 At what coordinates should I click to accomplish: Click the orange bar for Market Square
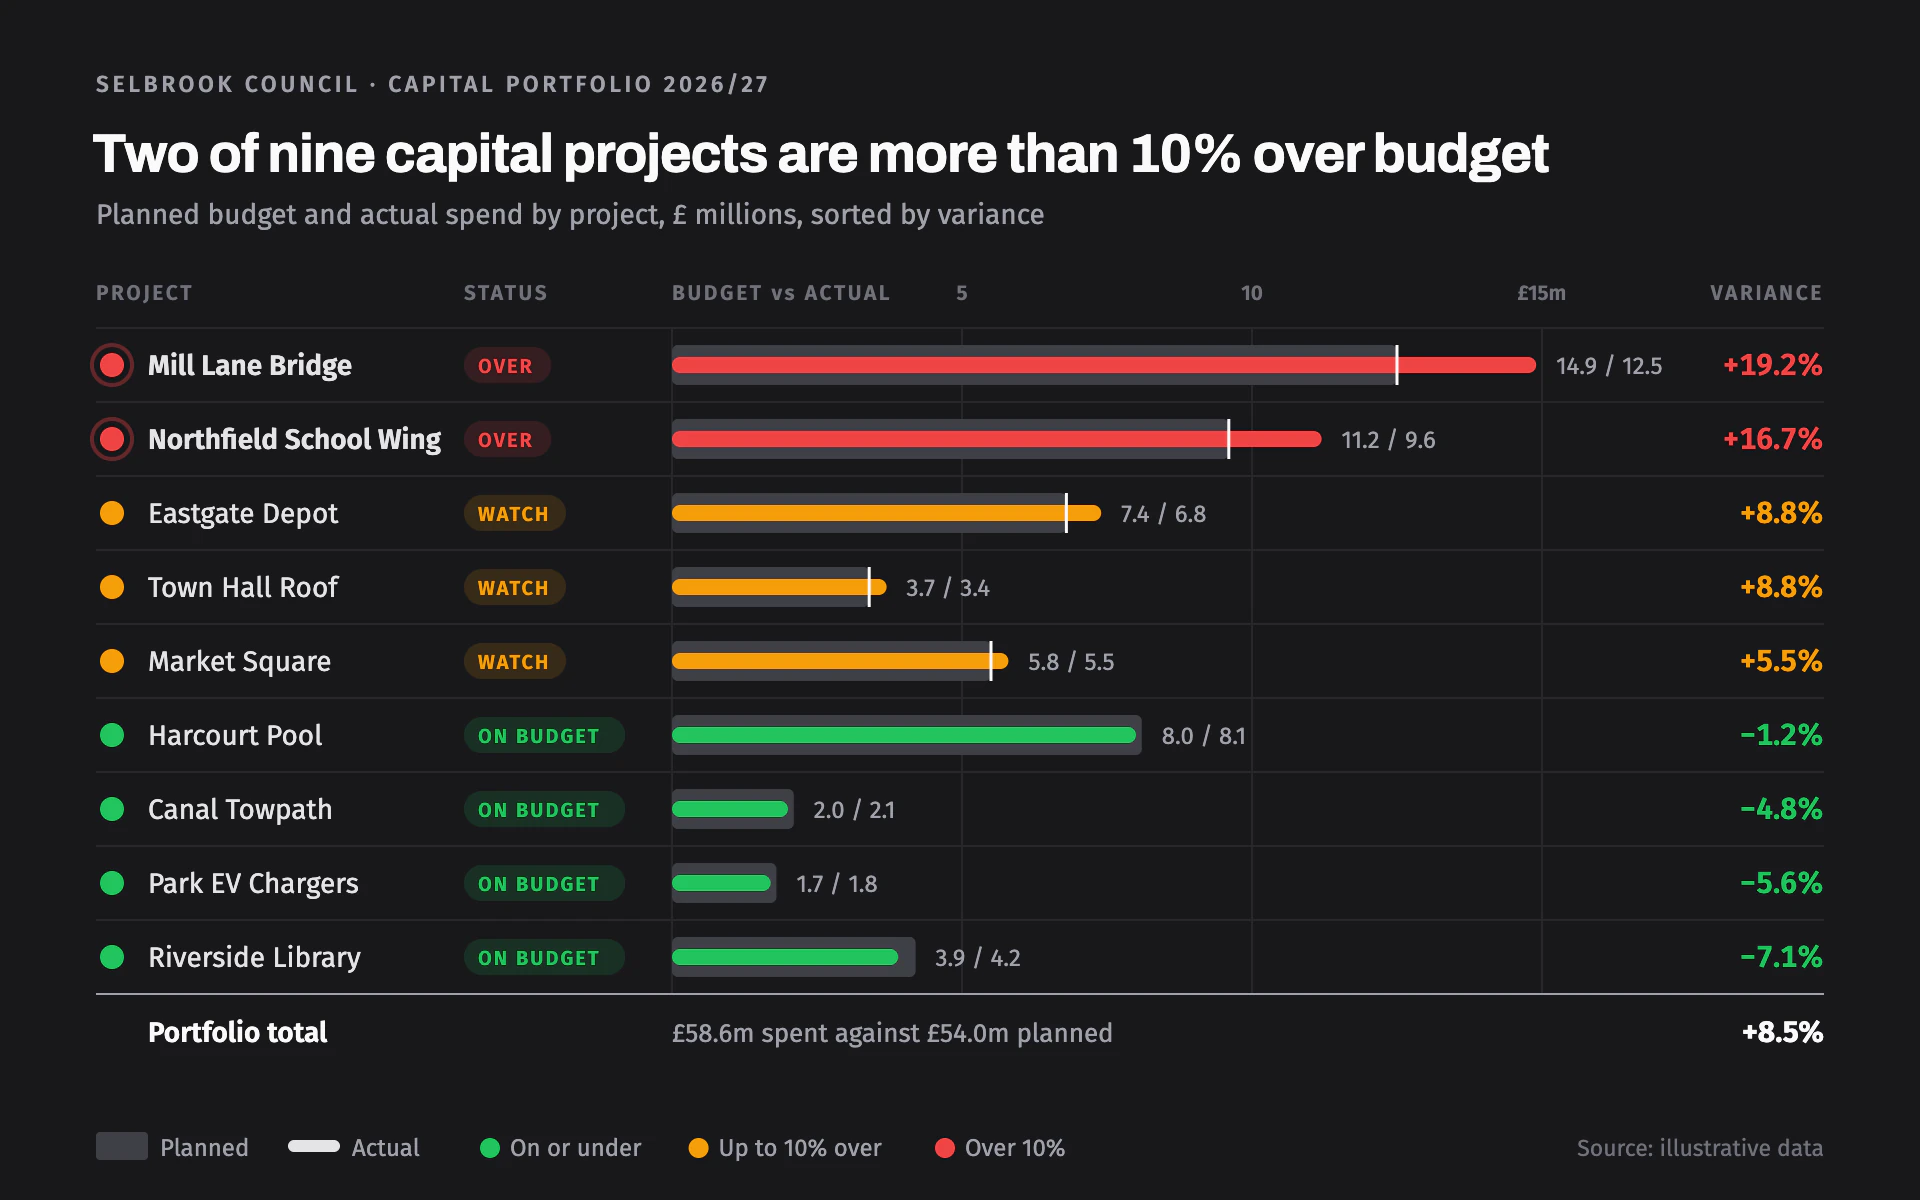point(840,661)
